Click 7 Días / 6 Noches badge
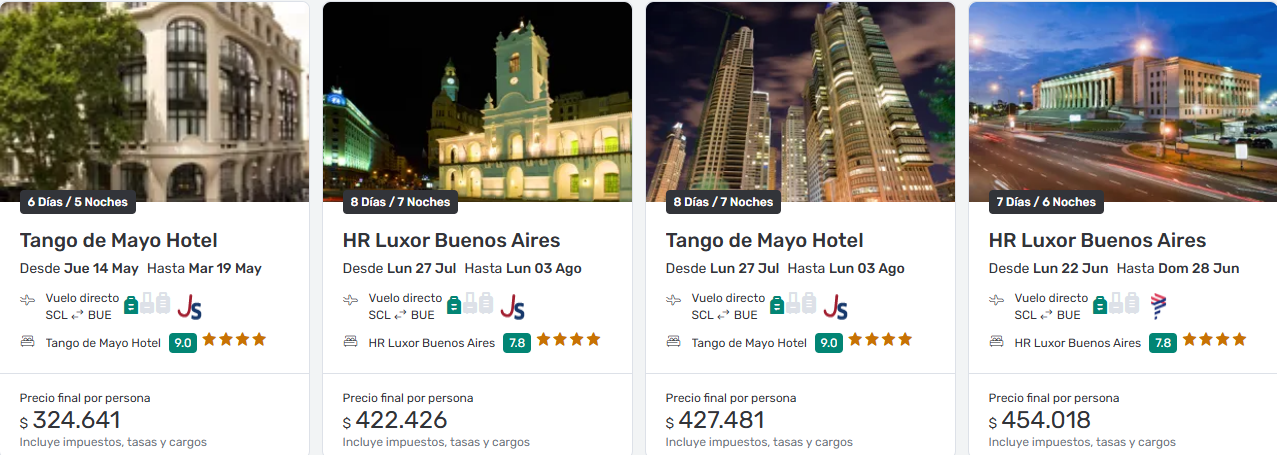The width and height of the screenshot is (1277, 455). pos(1046,202)
